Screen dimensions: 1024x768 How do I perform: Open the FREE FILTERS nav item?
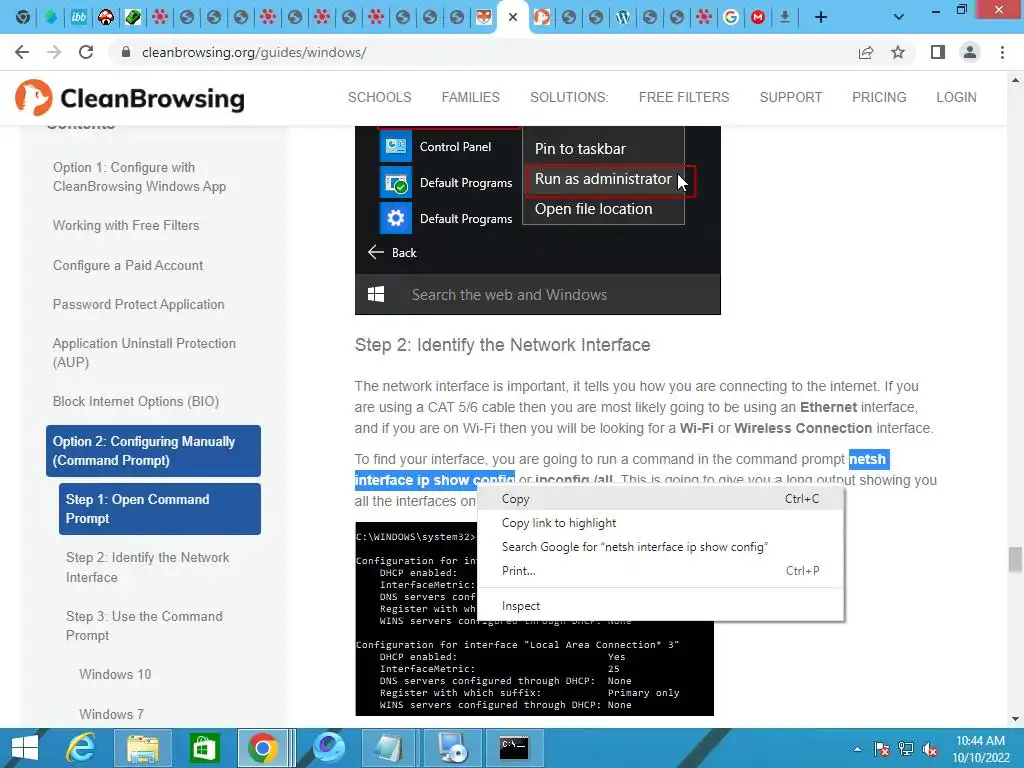[x=684, y=97]
